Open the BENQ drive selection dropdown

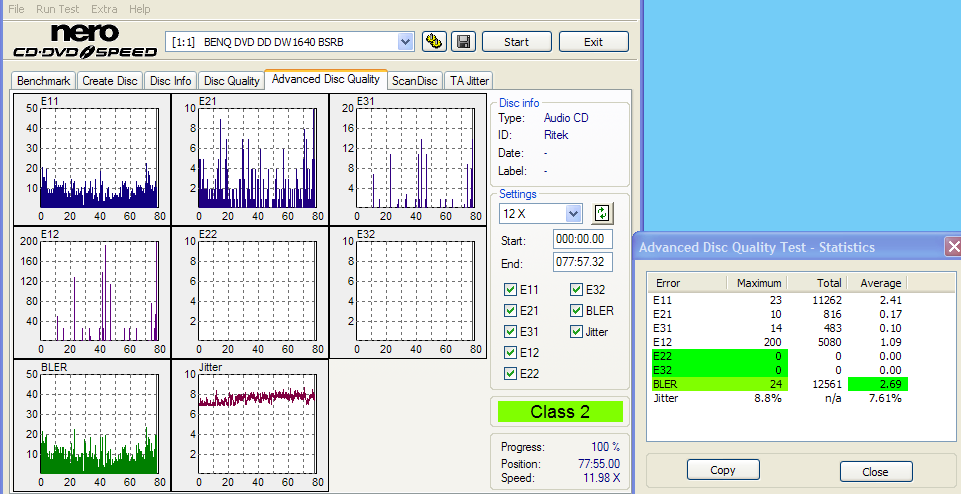tap(405, 42)
